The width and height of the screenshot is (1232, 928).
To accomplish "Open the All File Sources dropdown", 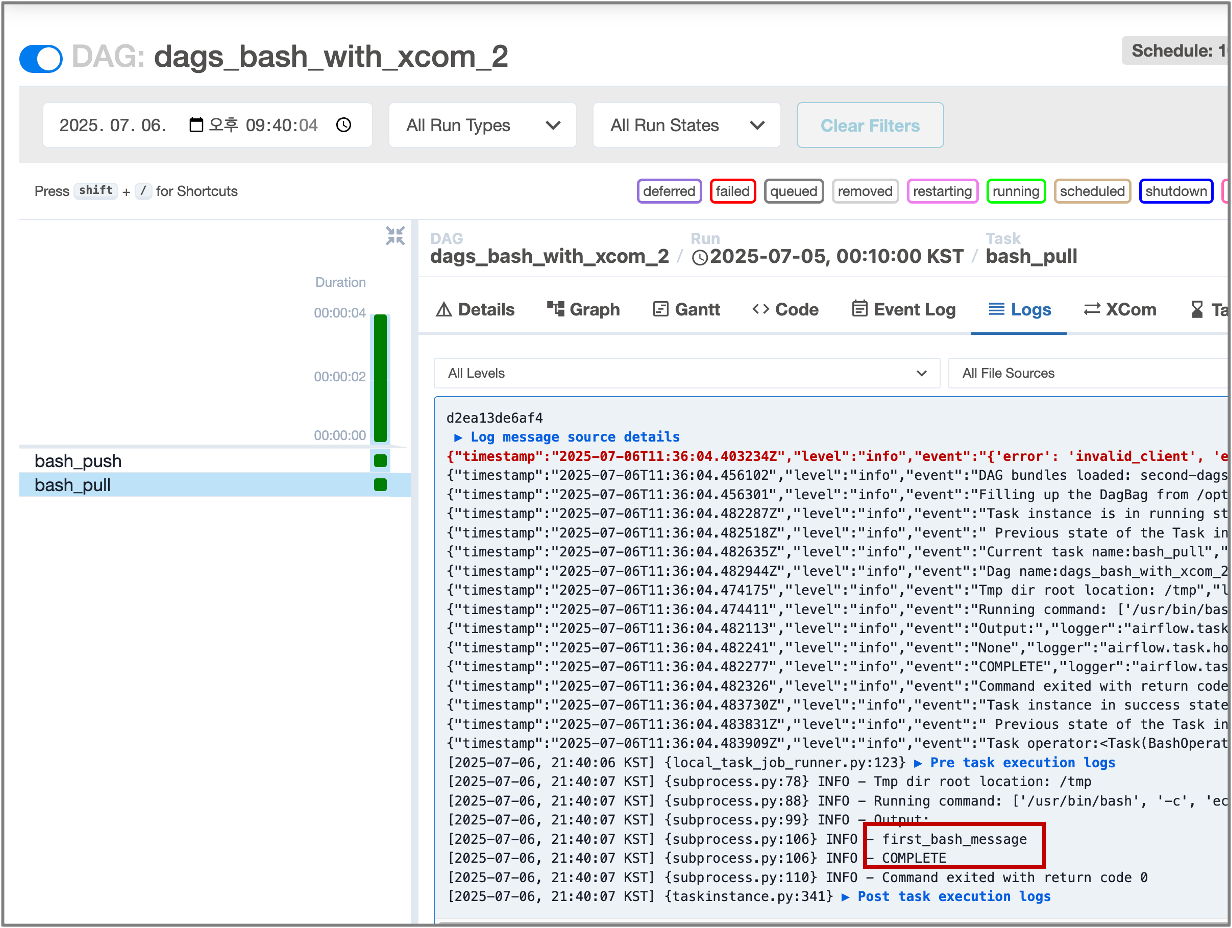I will 1088,373.
